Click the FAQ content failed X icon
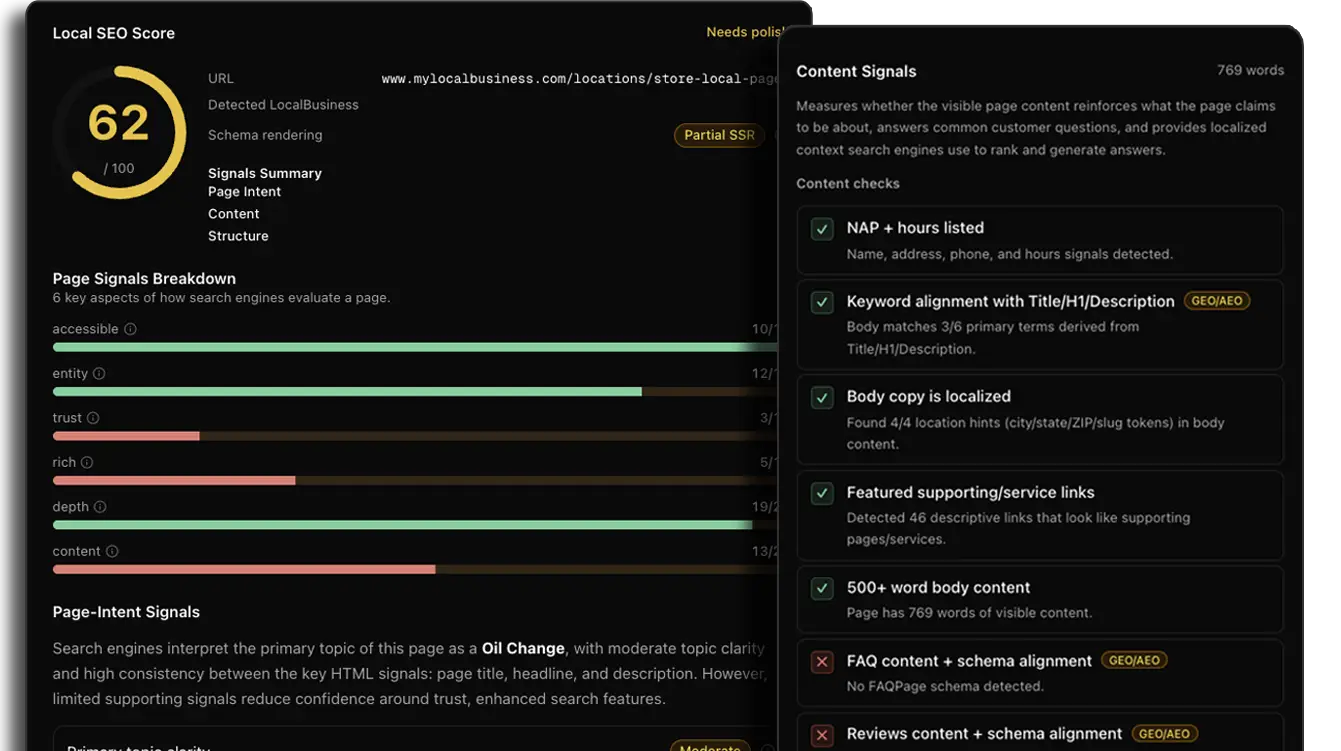1341x751 pixels. (x=822, y=662)
